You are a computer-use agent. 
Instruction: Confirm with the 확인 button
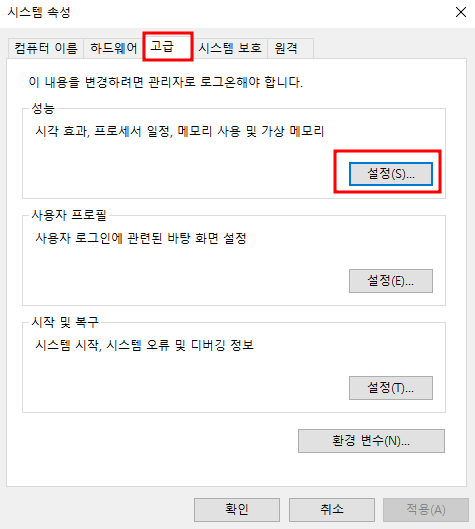click(237, 510)
